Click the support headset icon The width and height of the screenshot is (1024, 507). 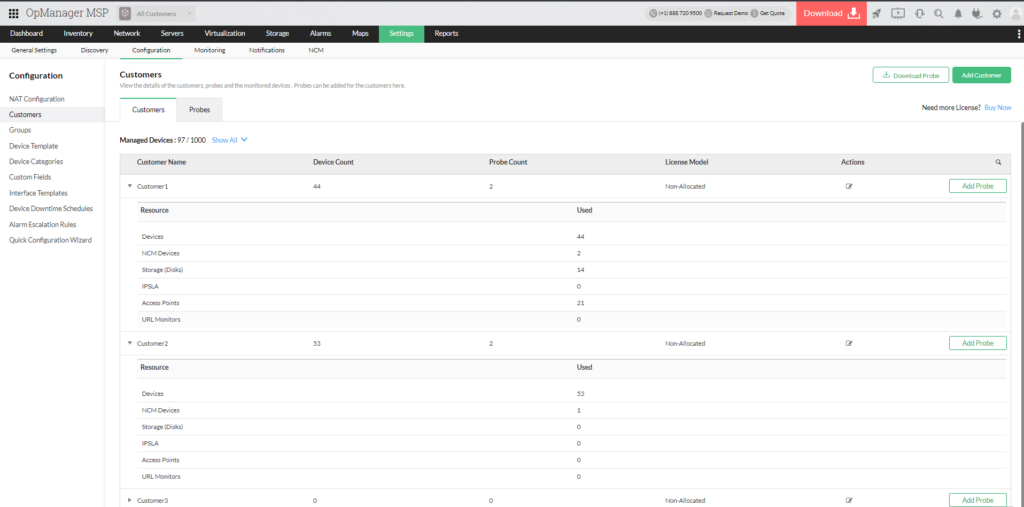918,13
